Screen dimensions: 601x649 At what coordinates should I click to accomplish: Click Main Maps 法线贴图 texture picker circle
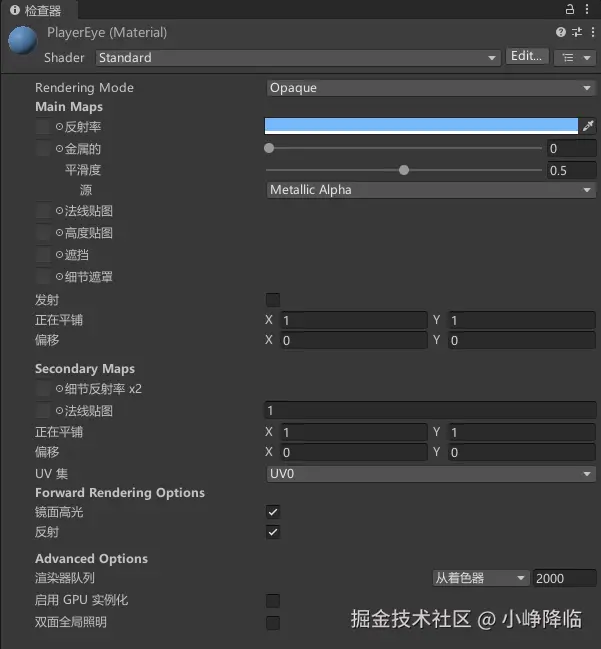coord(59,211)
